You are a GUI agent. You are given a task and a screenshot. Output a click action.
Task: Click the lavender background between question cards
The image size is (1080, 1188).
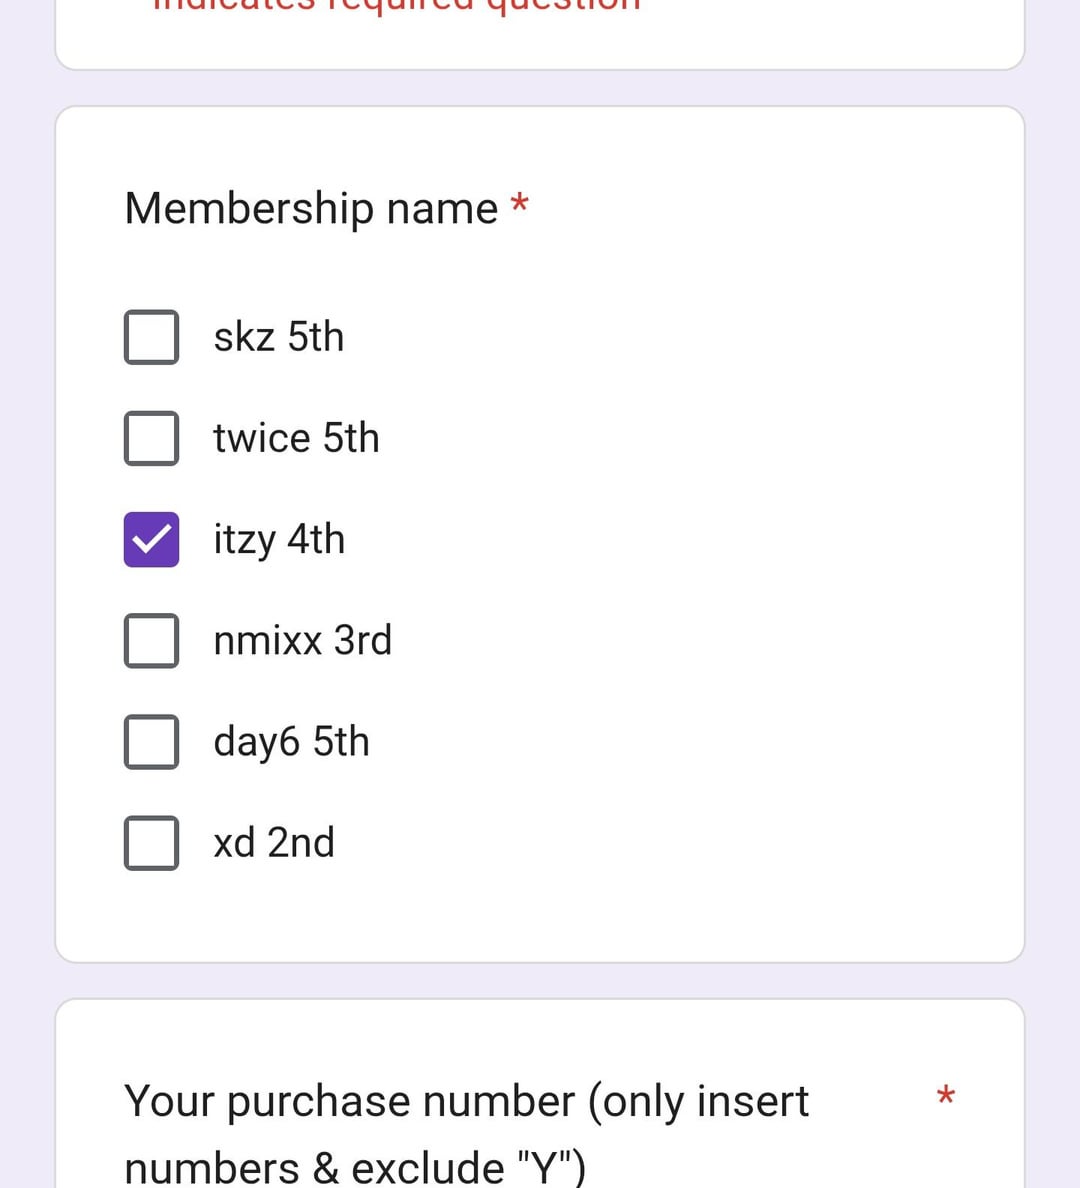tap(540, 981)
